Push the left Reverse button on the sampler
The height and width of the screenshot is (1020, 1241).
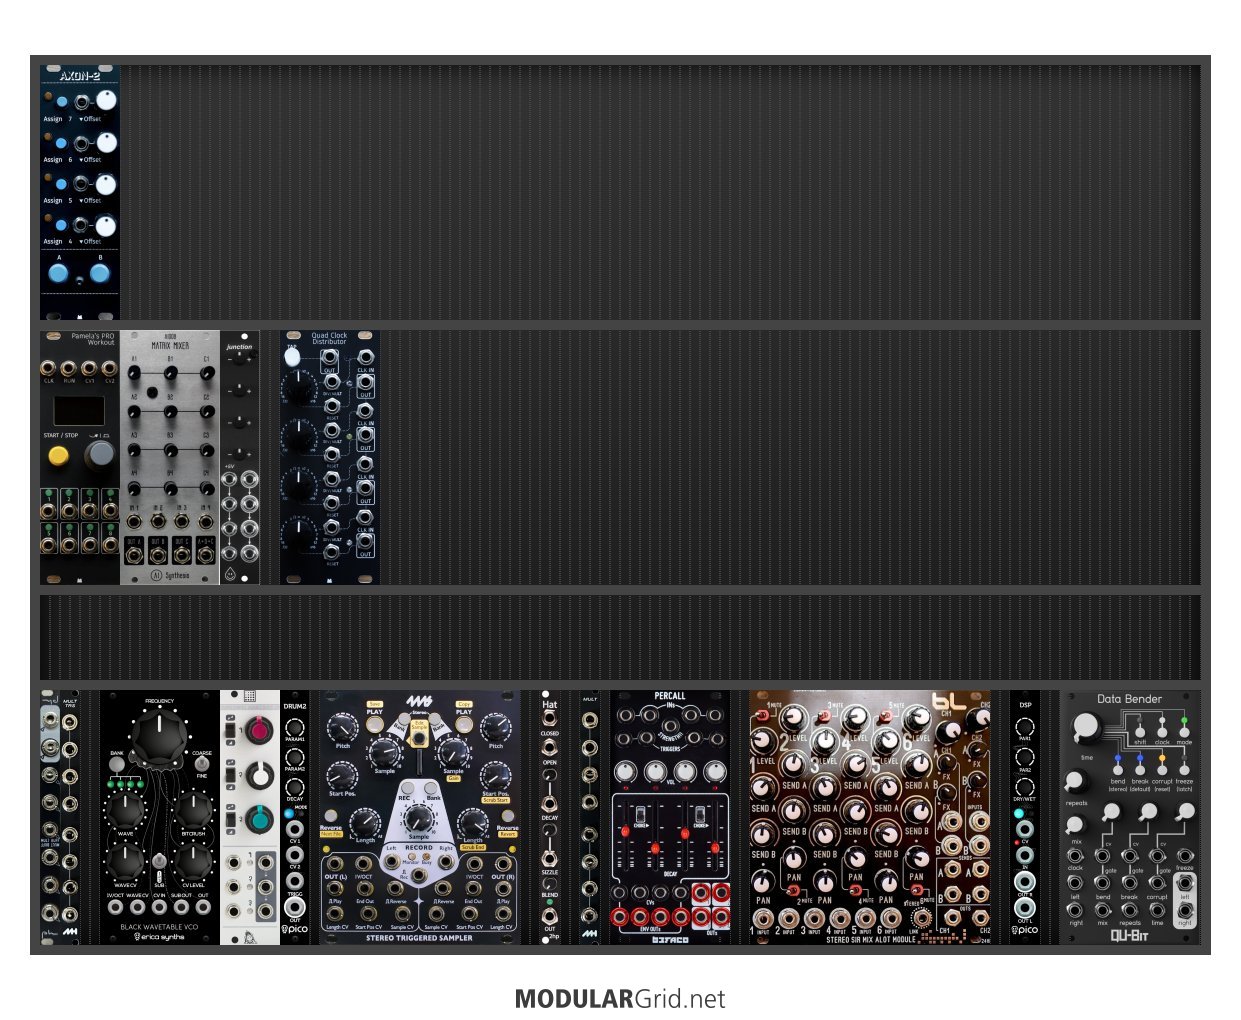[x=331, y=818]
